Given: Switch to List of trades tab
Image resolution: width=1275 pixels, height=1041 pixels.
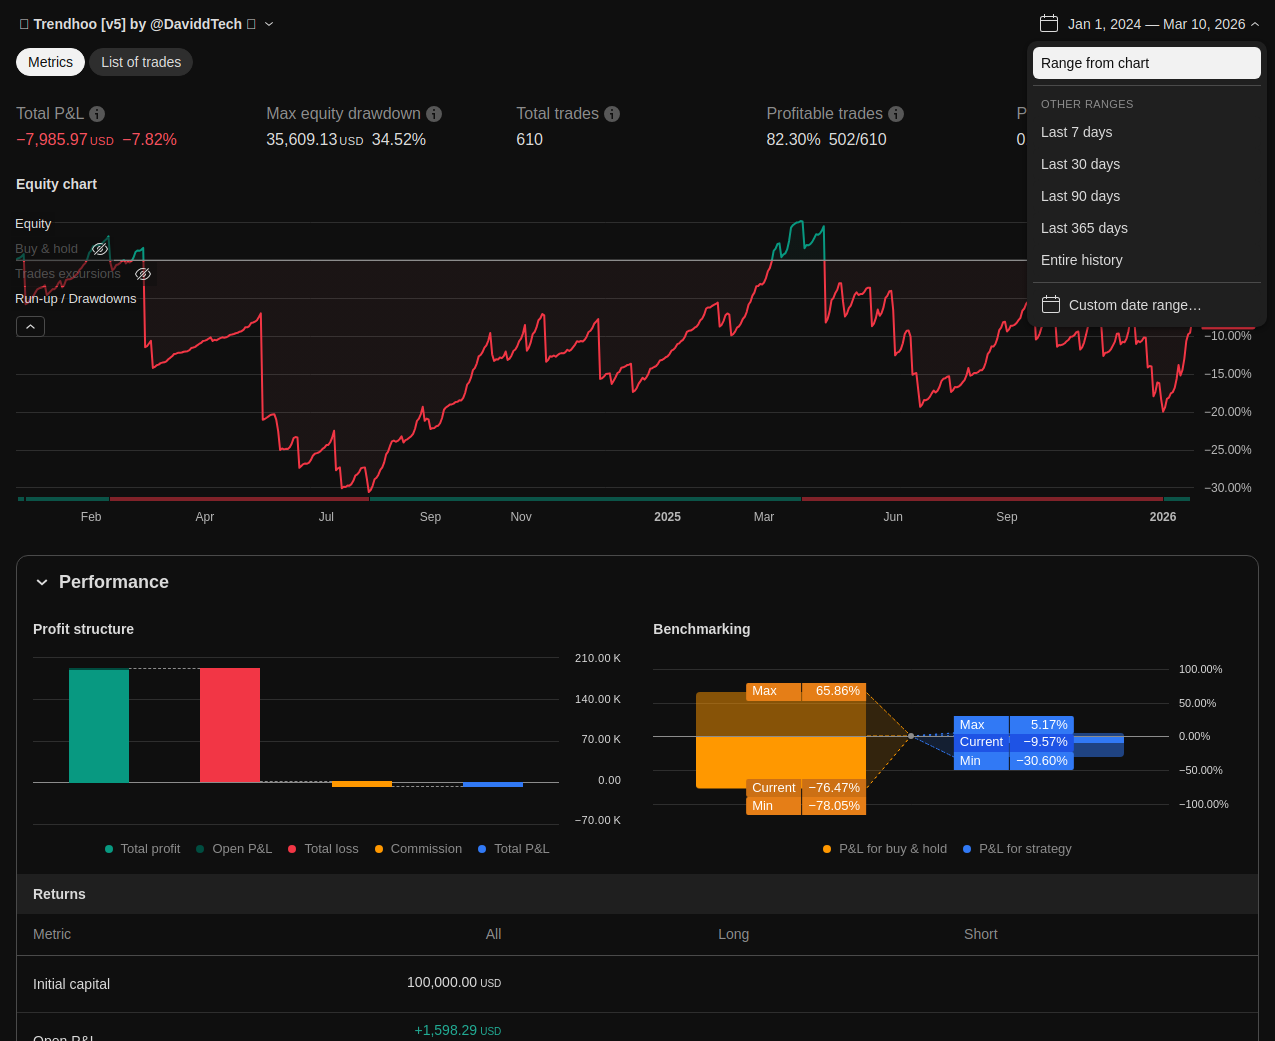Looking at the screenshot, I should (x=141, y=62).
